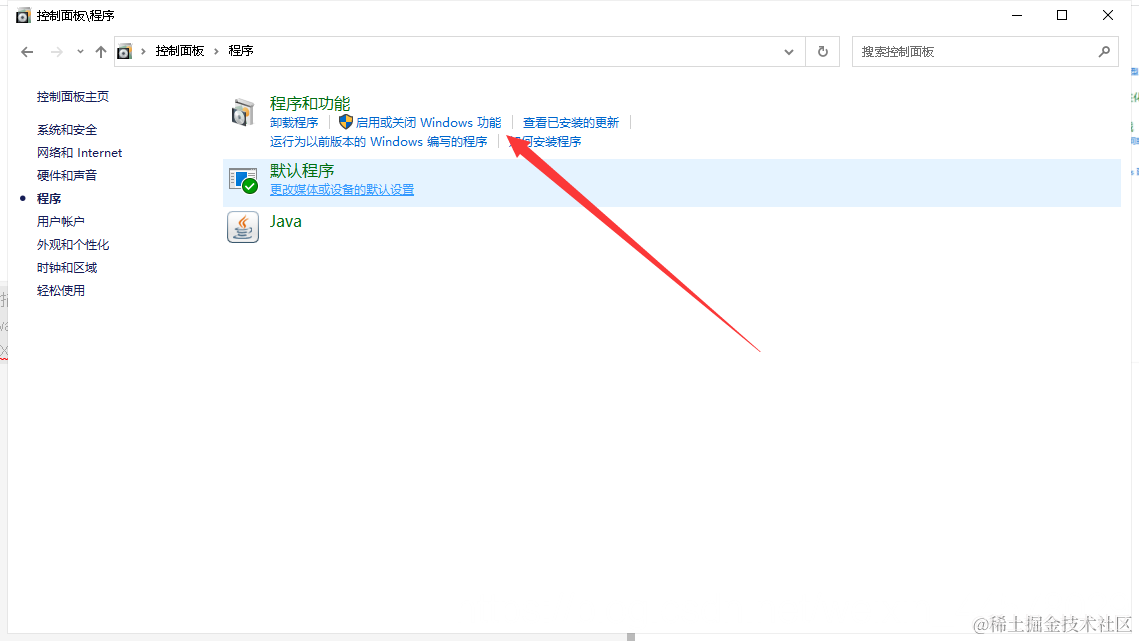
Task: Click the Java coffee cup icon
Action: [243, 227]
